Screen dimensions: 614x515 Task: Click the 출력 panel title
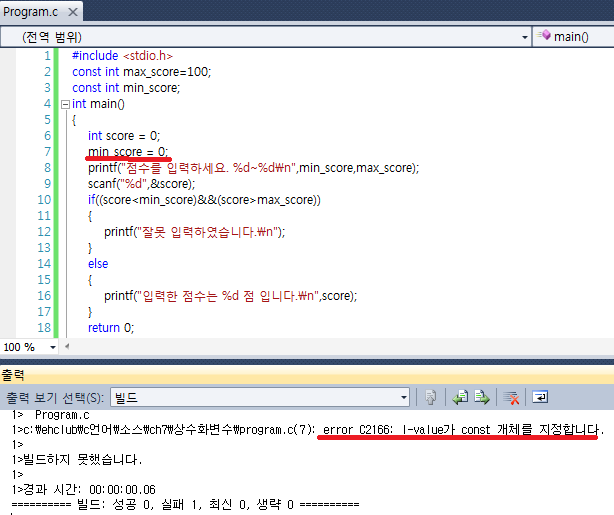(13, 375)
